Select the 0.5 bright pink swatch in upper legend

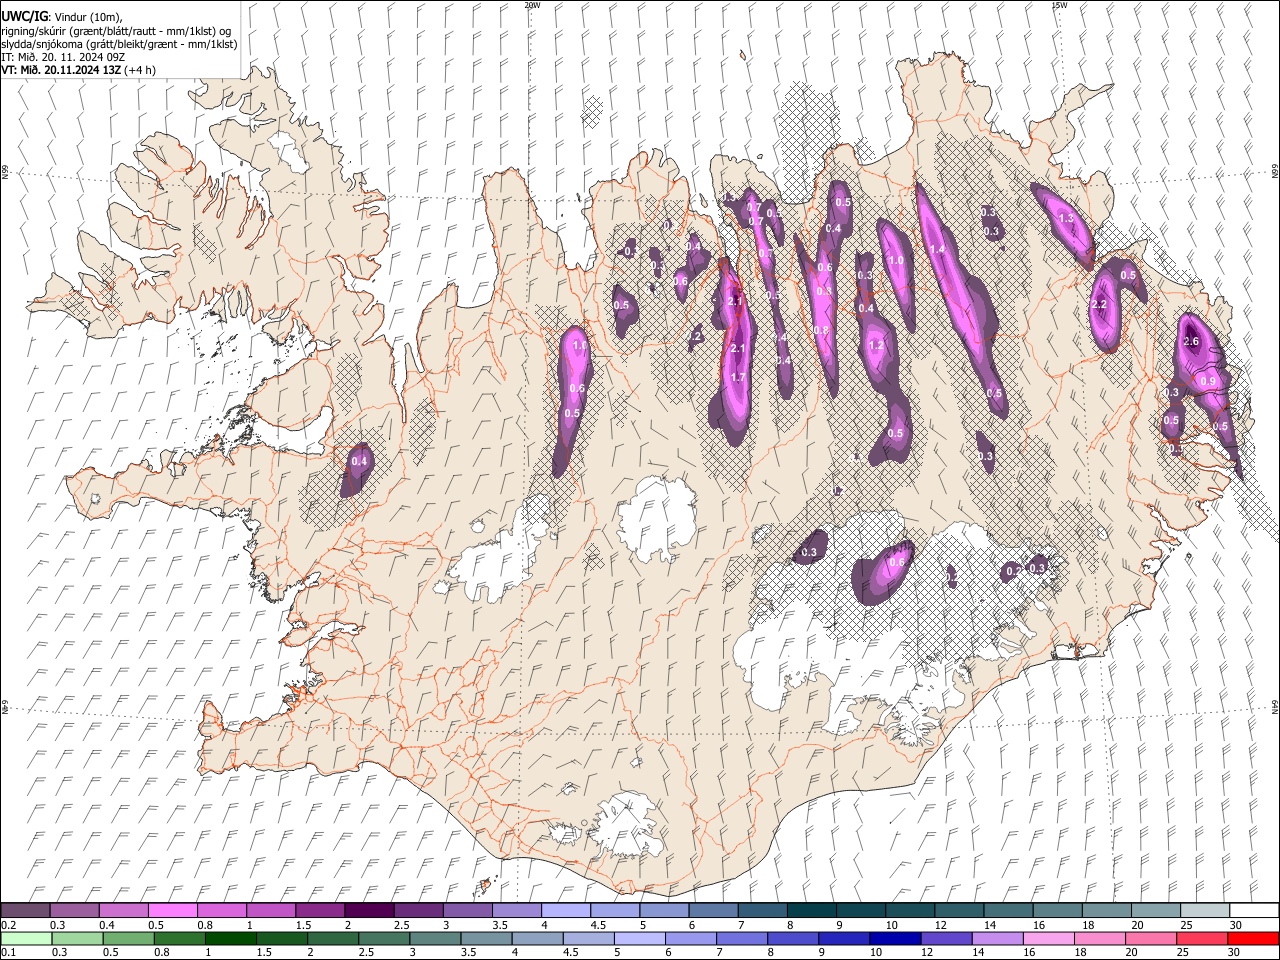[173, 910]
